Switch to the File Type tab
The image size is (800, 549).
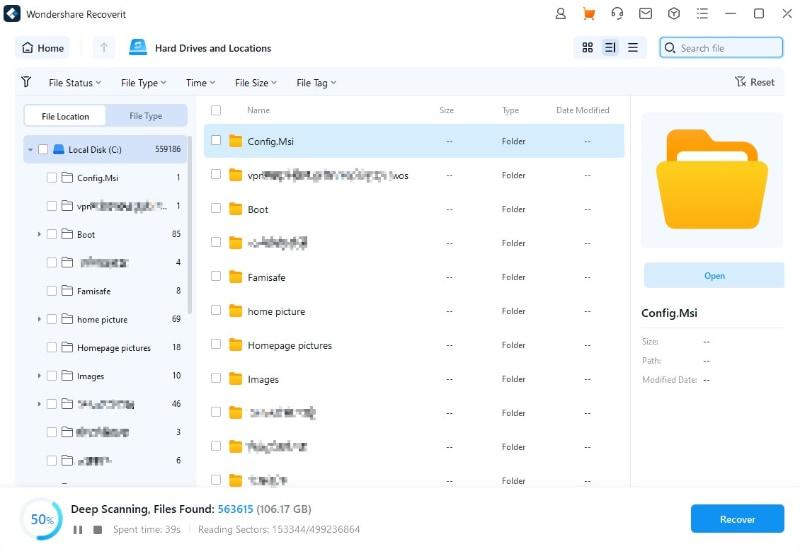point(145,116)
